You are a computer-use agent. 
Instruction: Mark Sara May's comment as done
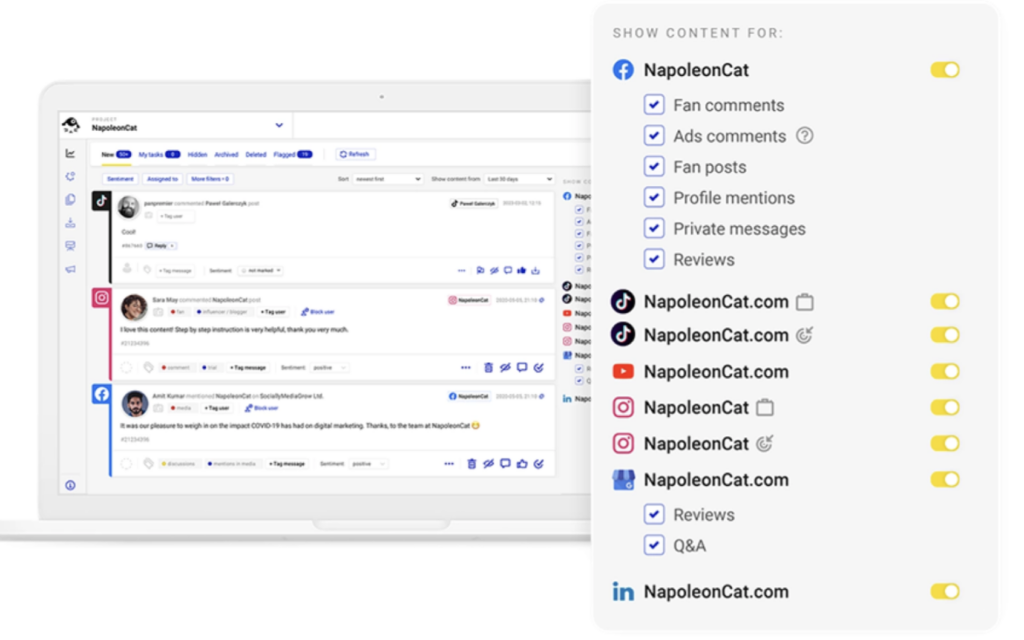(x=539, y=368)
